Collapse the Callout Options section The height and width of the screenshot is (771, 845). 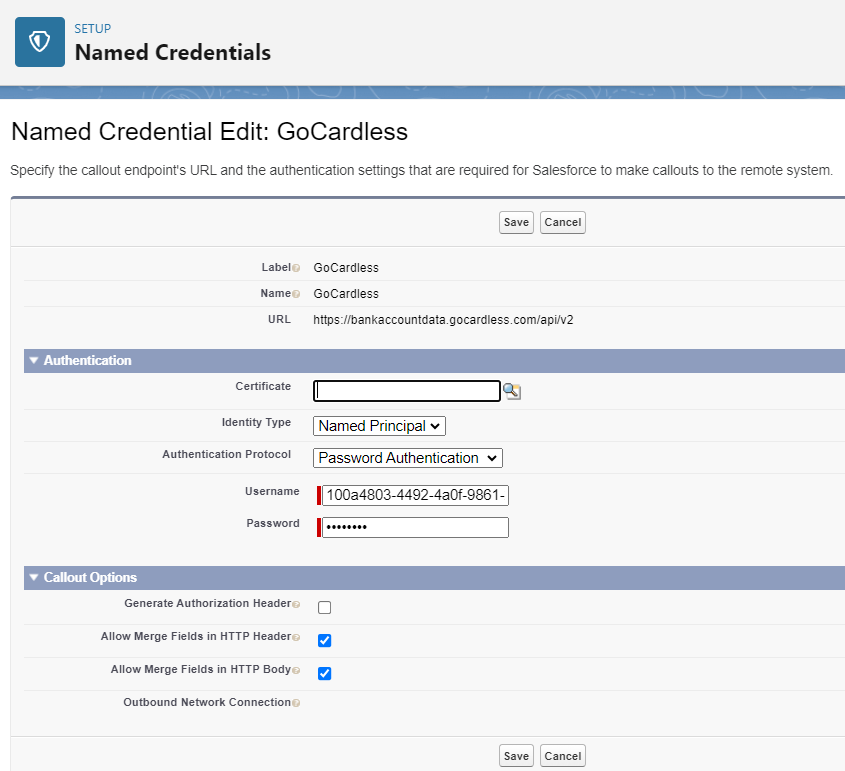(34, 578)
